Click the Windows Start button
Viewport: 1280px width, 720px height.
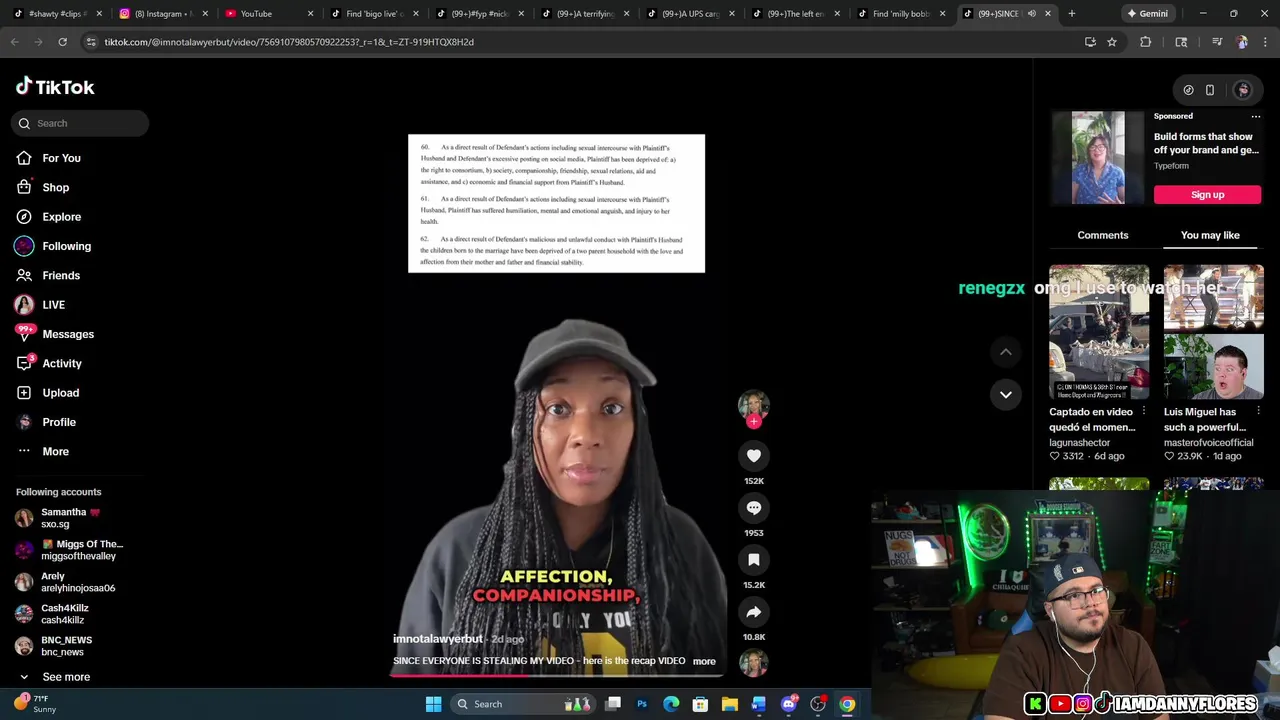pos(433,704)
